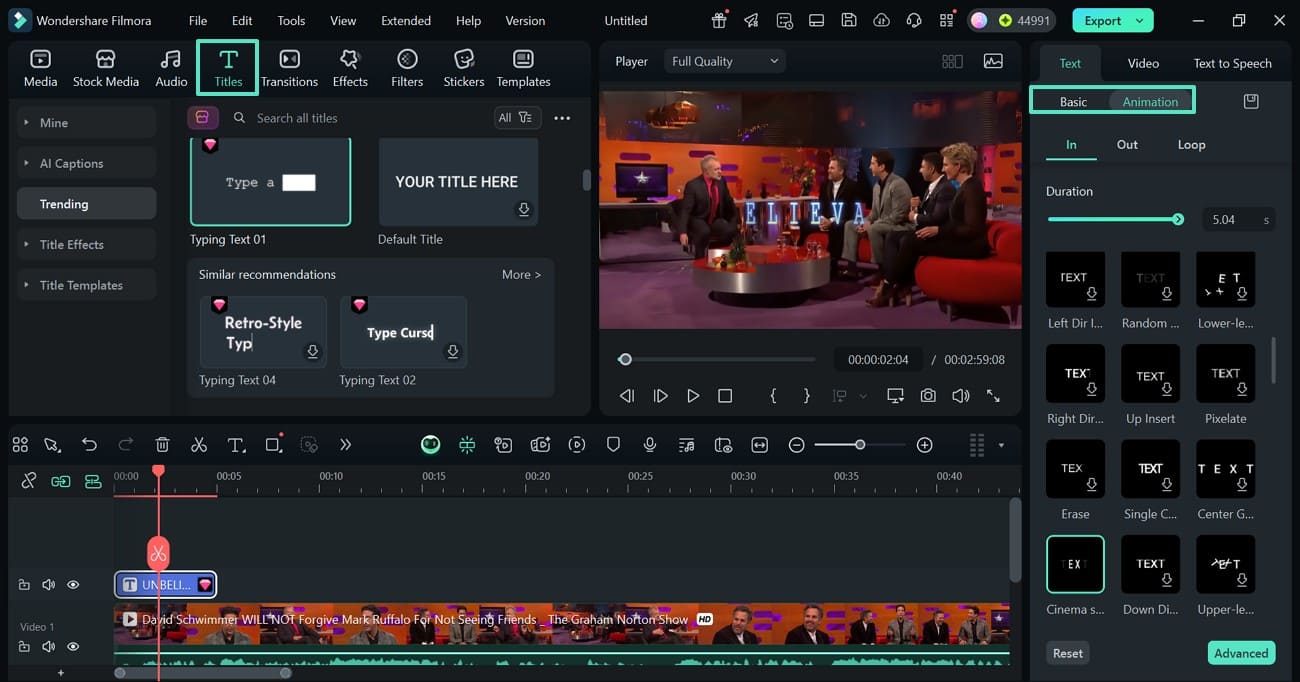
Task: Zoom in the timeline with plus icon
Action: pos(925,445)
